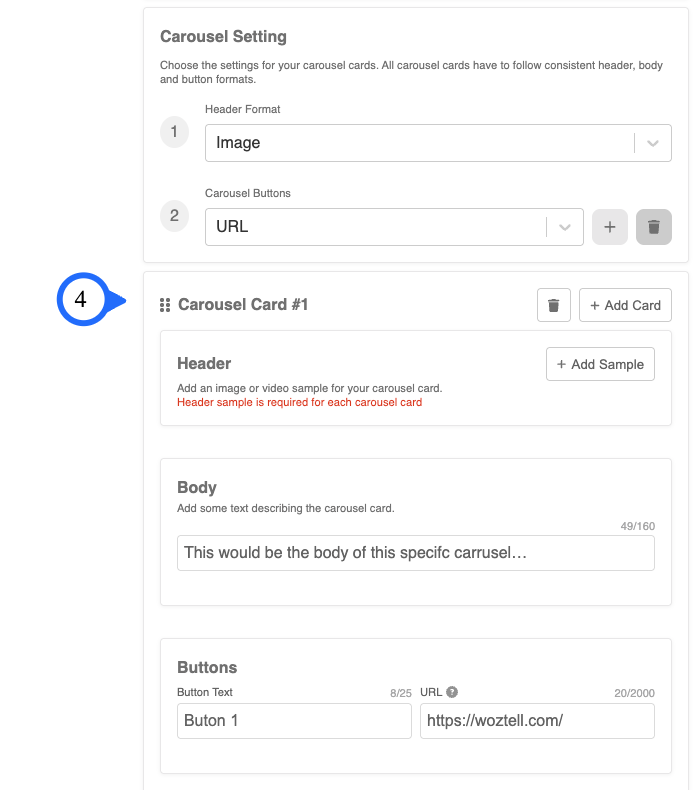This screenshot has width=694, height=790.
Task: Click the URL help question mark icon
Action: point(452,692)
